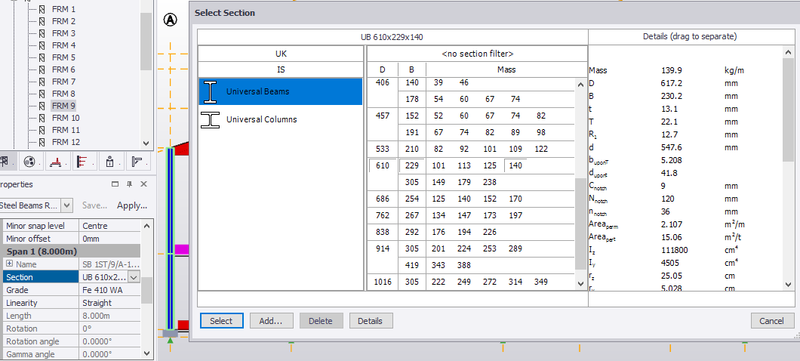Click the no section filter header
Screen dimensions: 800x361
point(477,54)
